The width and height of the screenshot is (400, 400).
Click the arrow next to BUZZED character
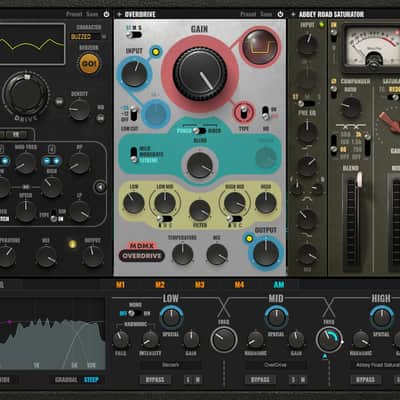(x=104, y=37)
